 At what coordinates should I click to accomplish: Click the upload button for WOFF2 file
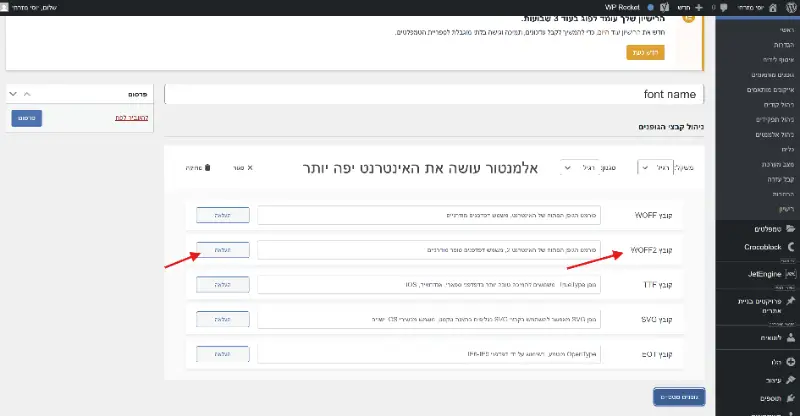coord(223,249)
